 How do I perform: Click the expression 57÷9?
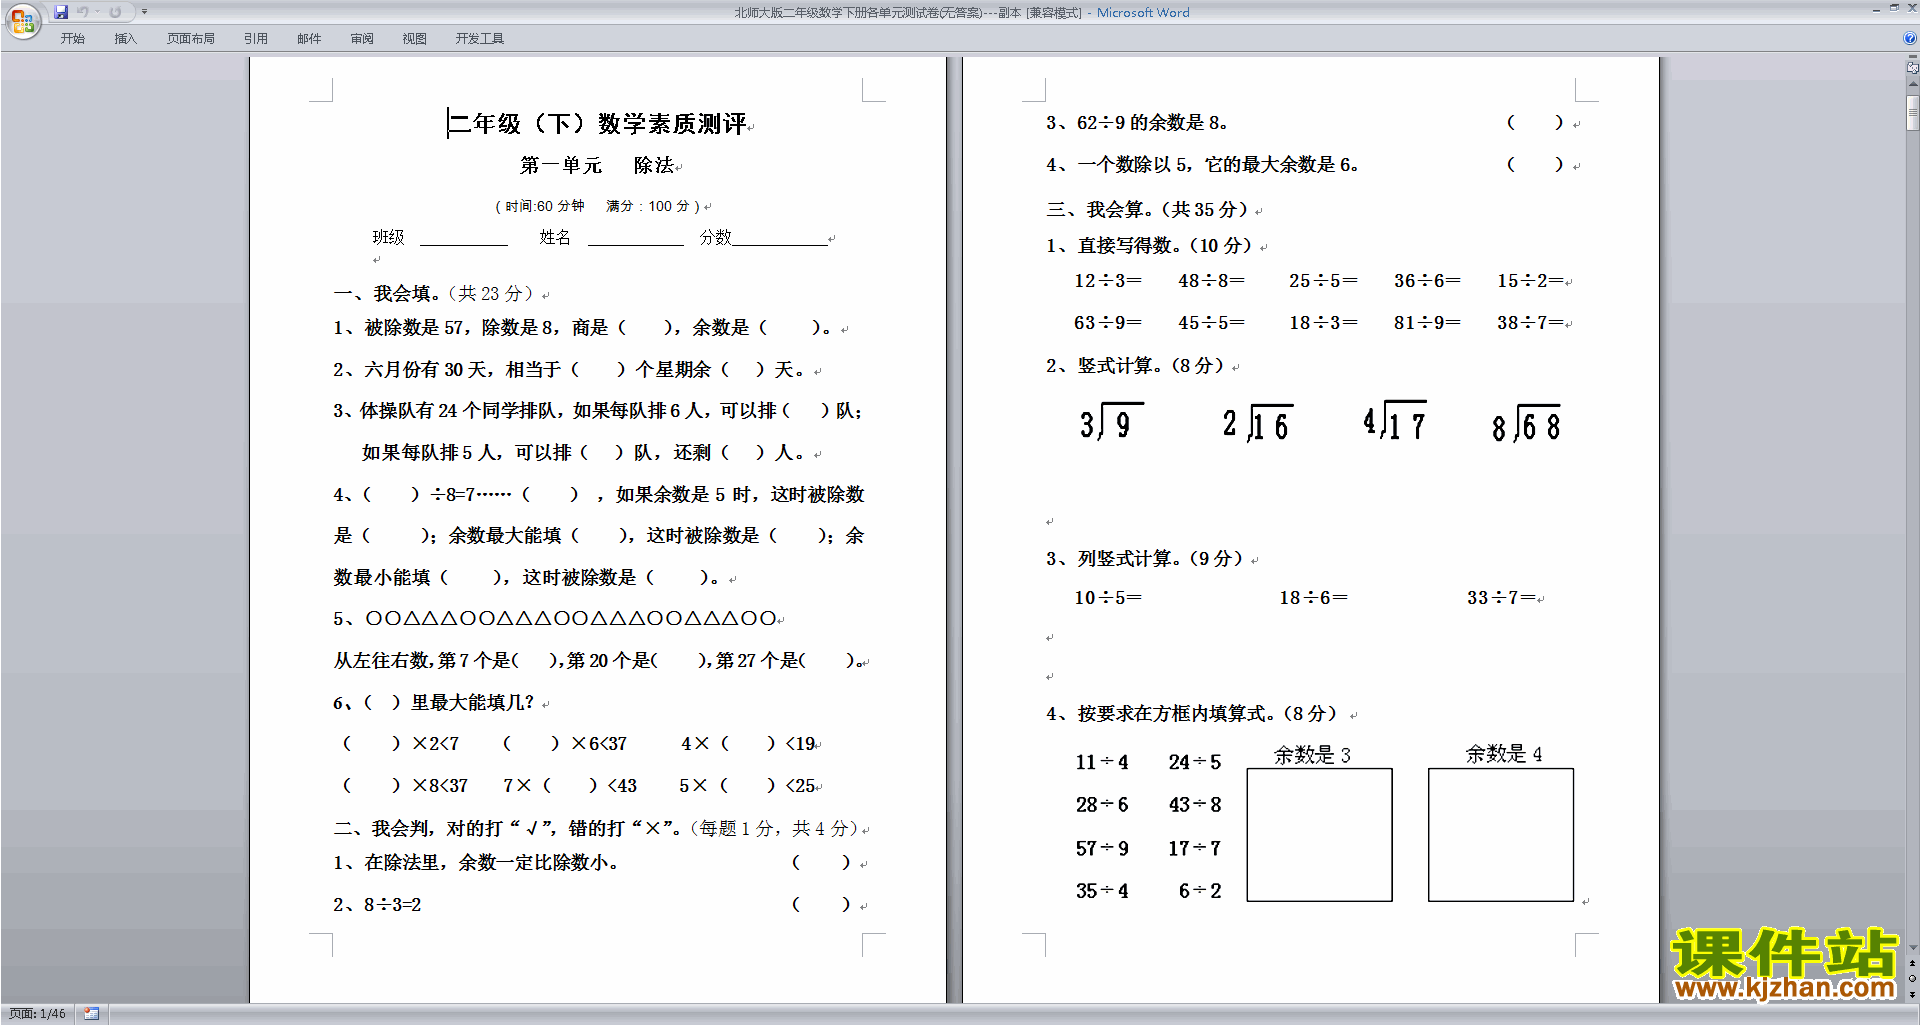[1102, 848]
